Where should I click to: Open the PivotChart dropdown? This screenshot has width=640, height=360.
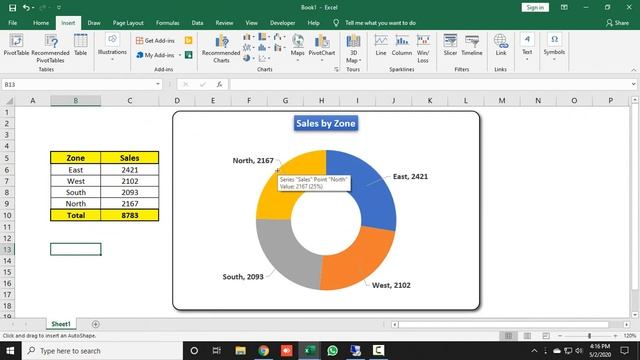click(322, 48)
